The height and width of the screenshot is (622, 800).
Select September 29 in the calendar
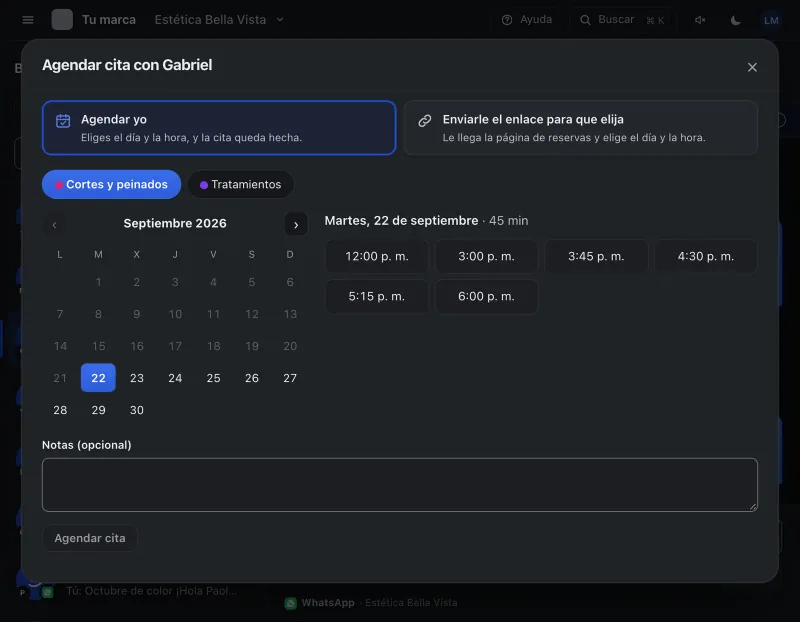[98, 410]
